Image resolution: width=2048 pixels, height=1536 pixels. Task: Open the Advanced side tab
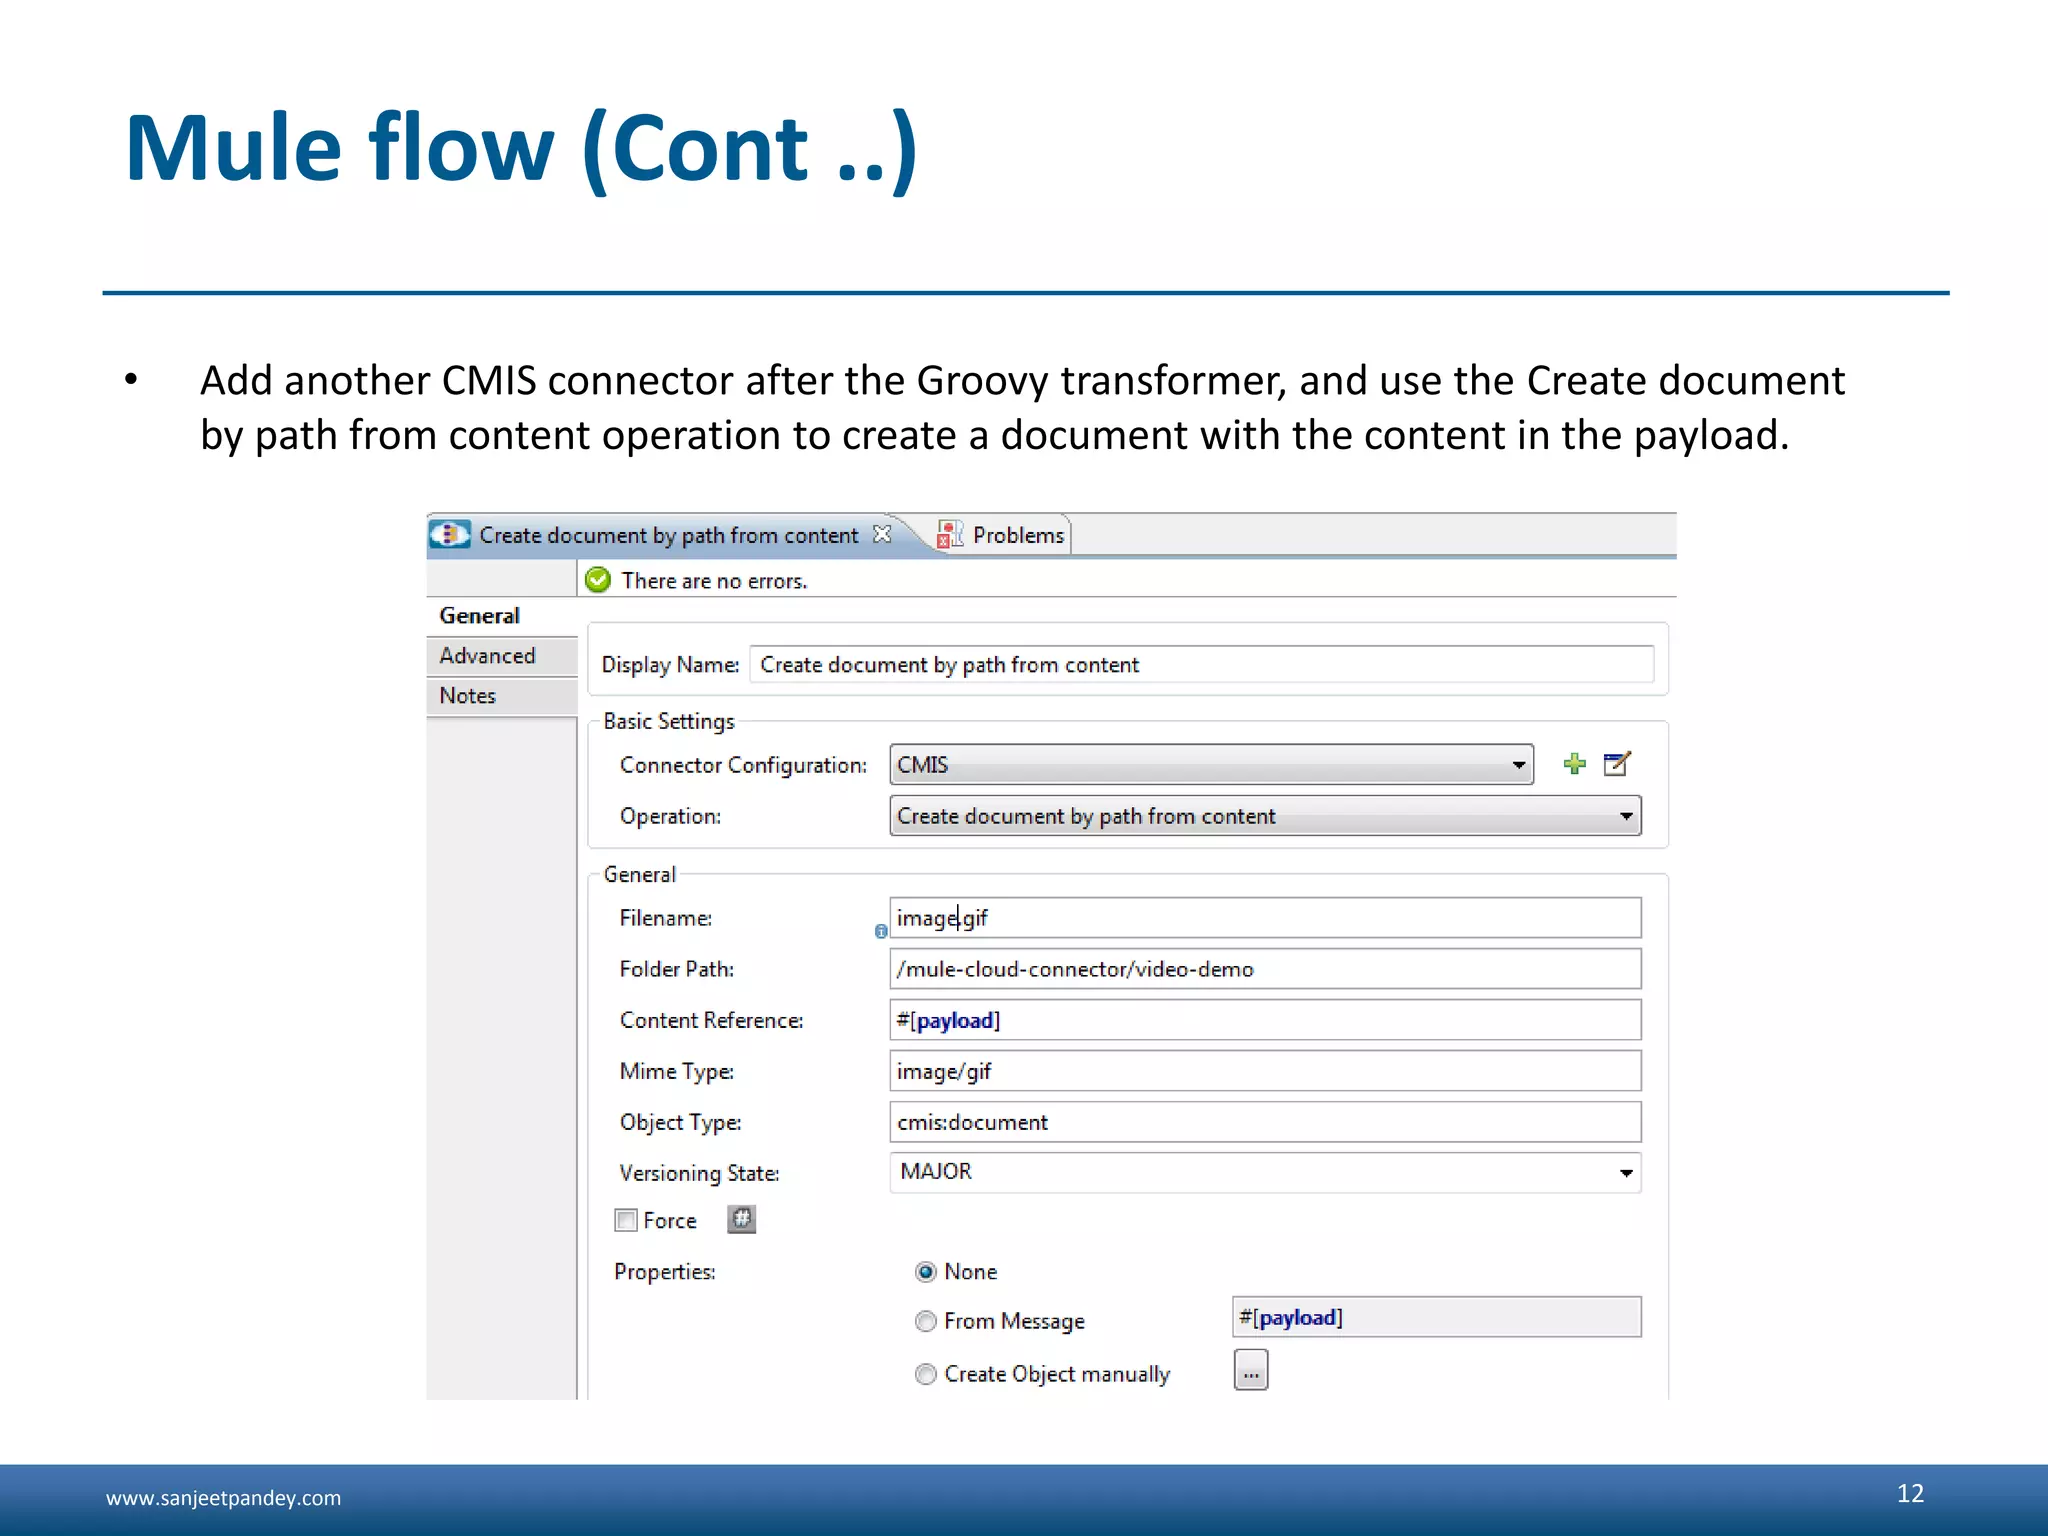tap(502, 656)
